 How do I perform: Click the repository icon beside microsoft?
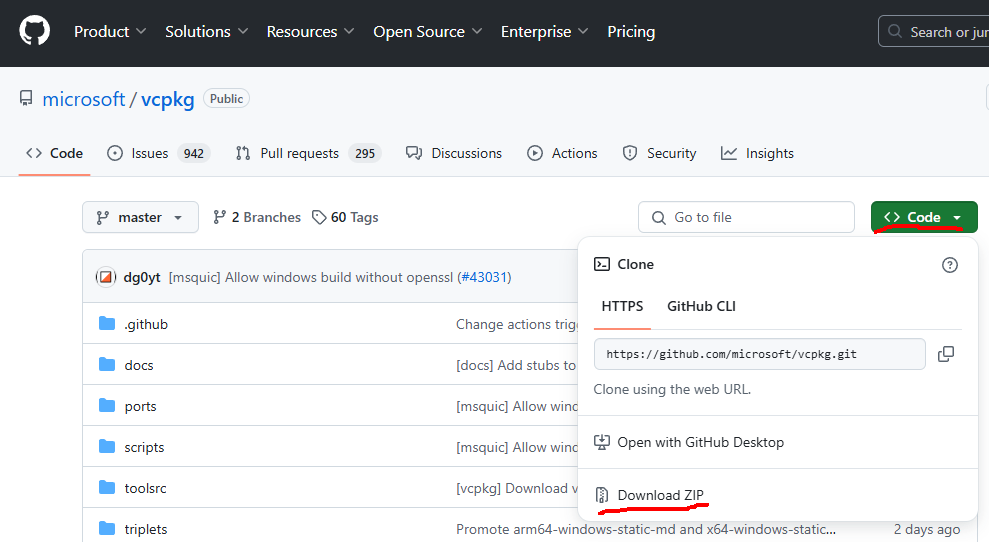point(26,98)
